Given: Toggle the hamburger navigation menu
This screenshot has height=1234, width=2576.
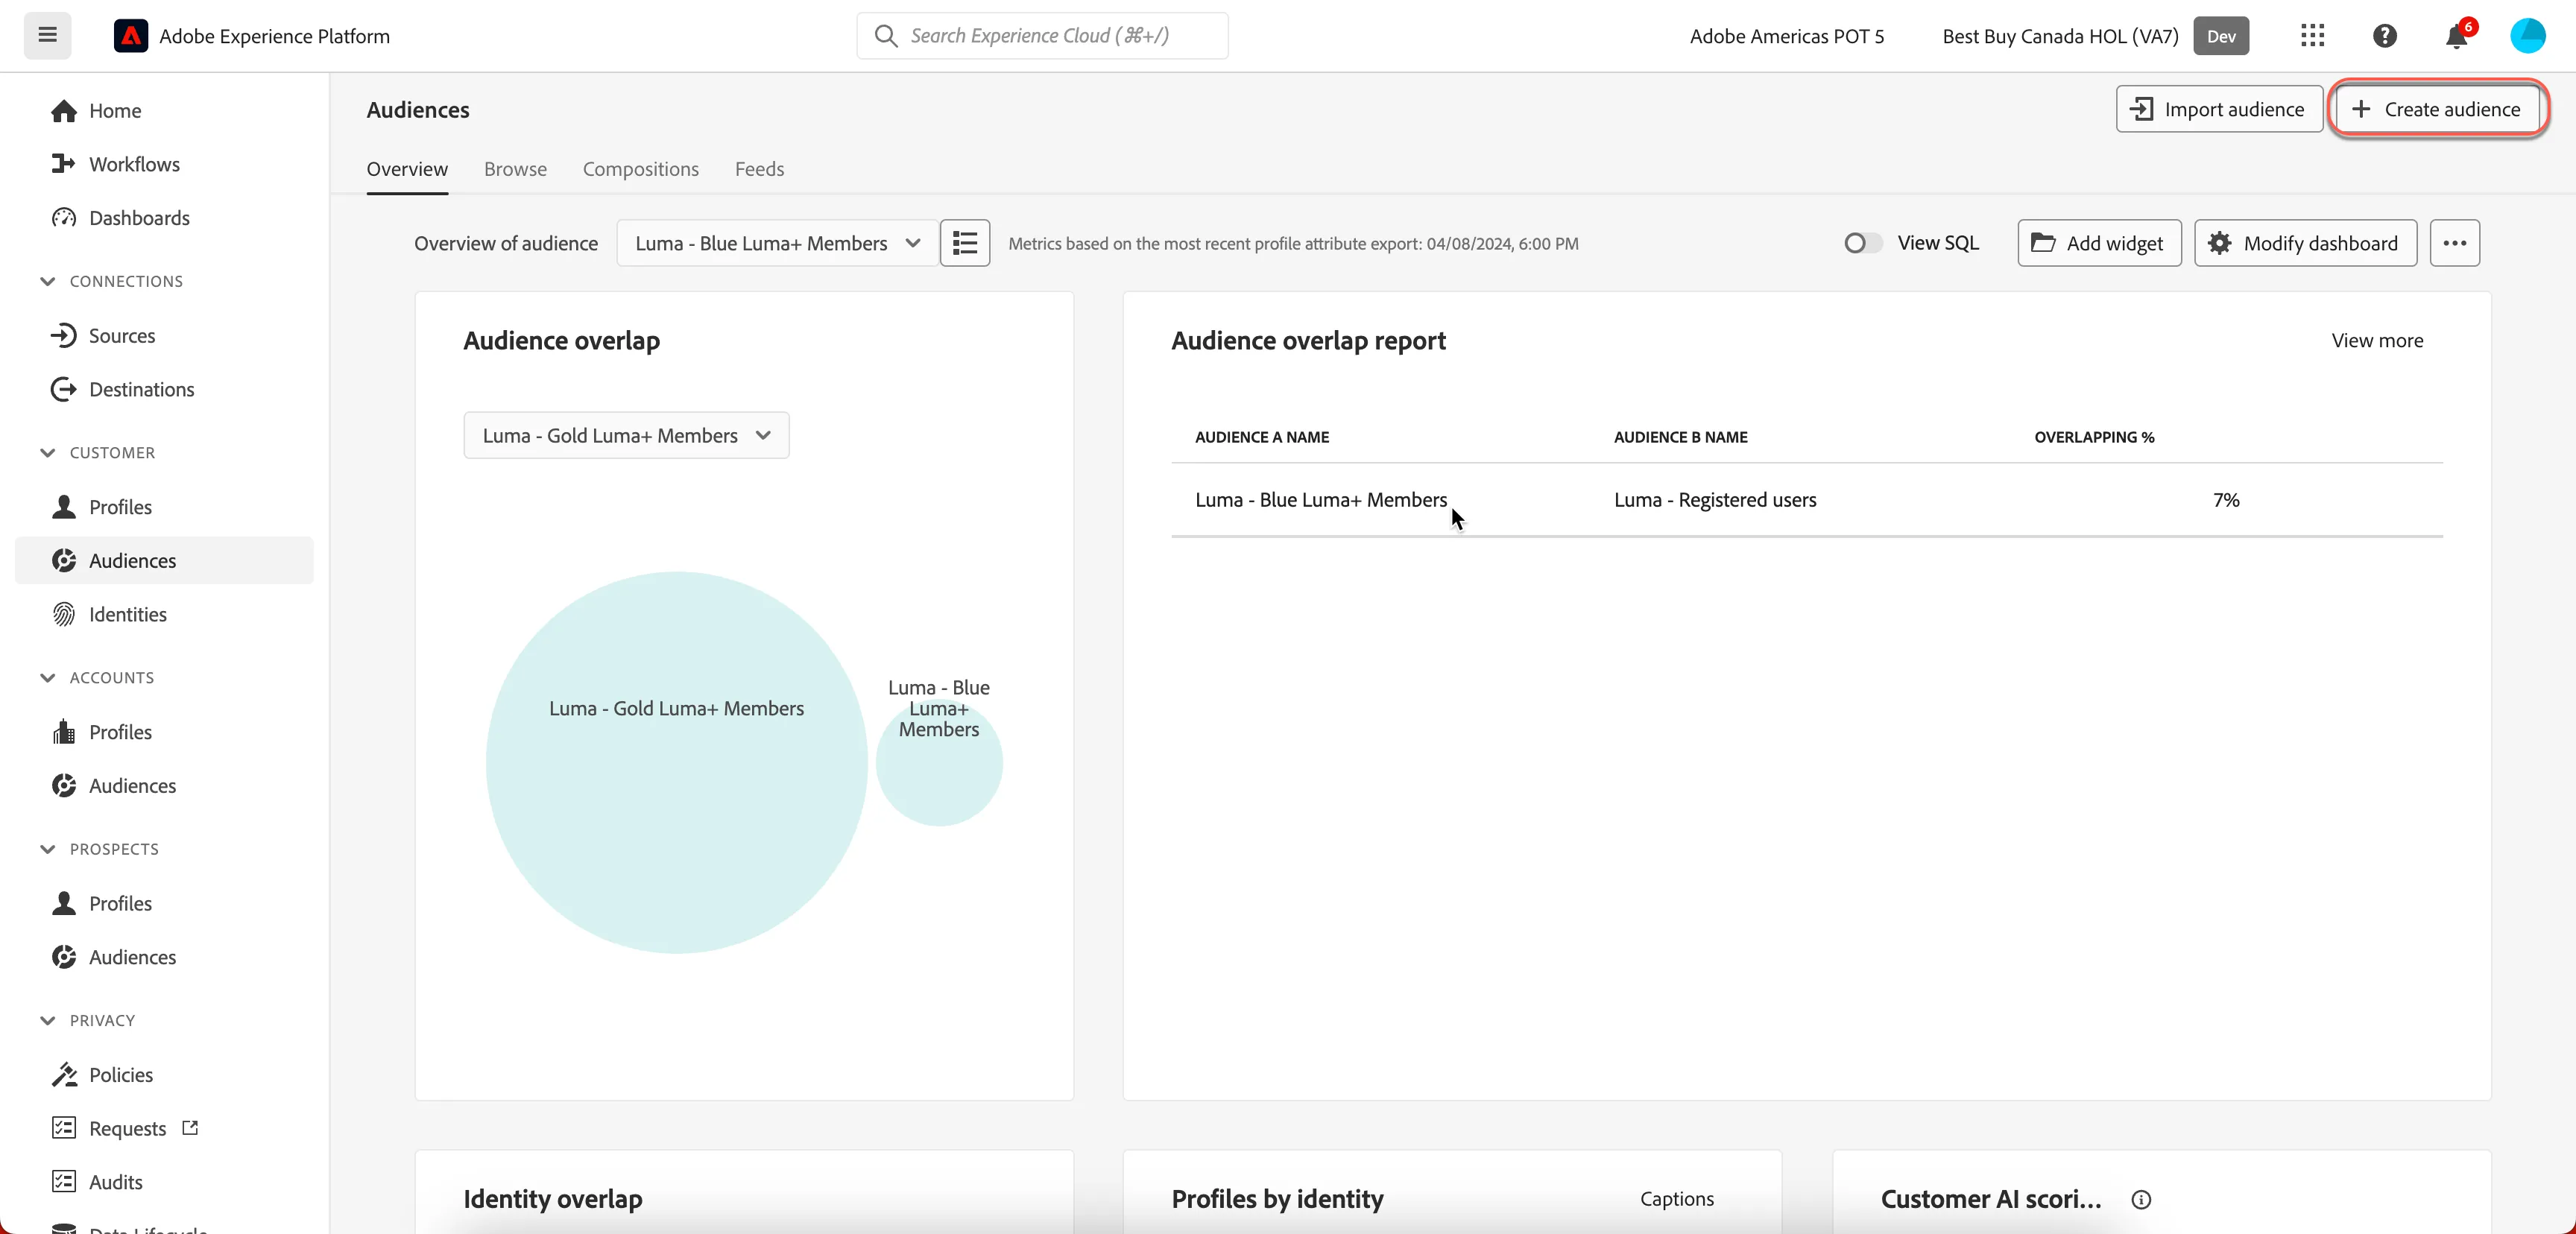Looking at the screenshot, I should 47,36.
